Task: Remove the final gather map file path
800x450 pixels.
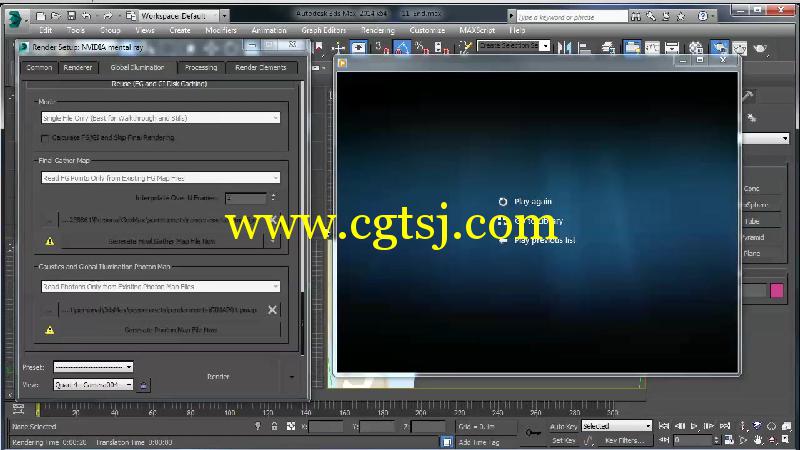Action: point(272,220)
